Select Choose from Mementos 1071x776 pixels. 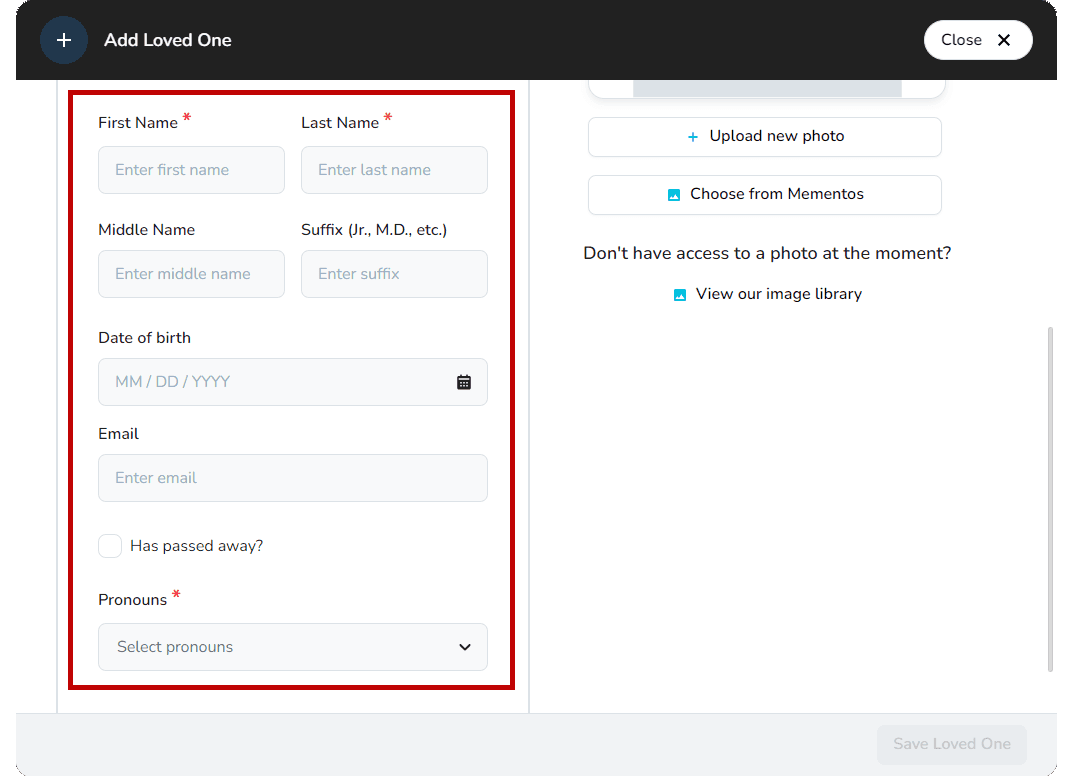[x=764, y=195]
